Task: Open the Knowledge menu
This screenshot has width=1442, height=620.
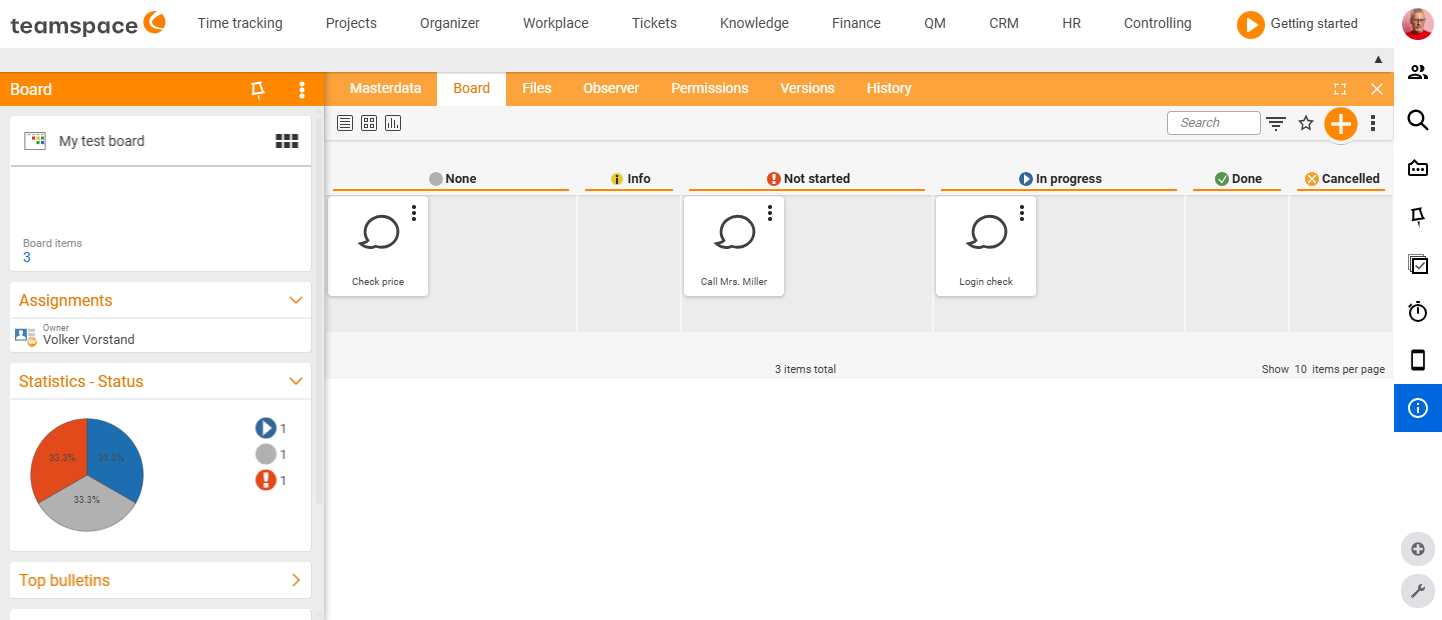Action: (x=754, y=23)
